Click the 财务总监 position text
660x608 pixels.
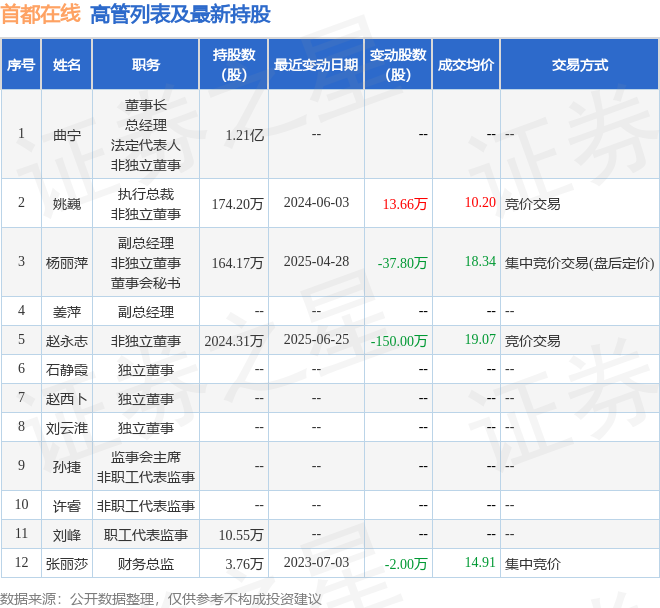tap(146, 564)
